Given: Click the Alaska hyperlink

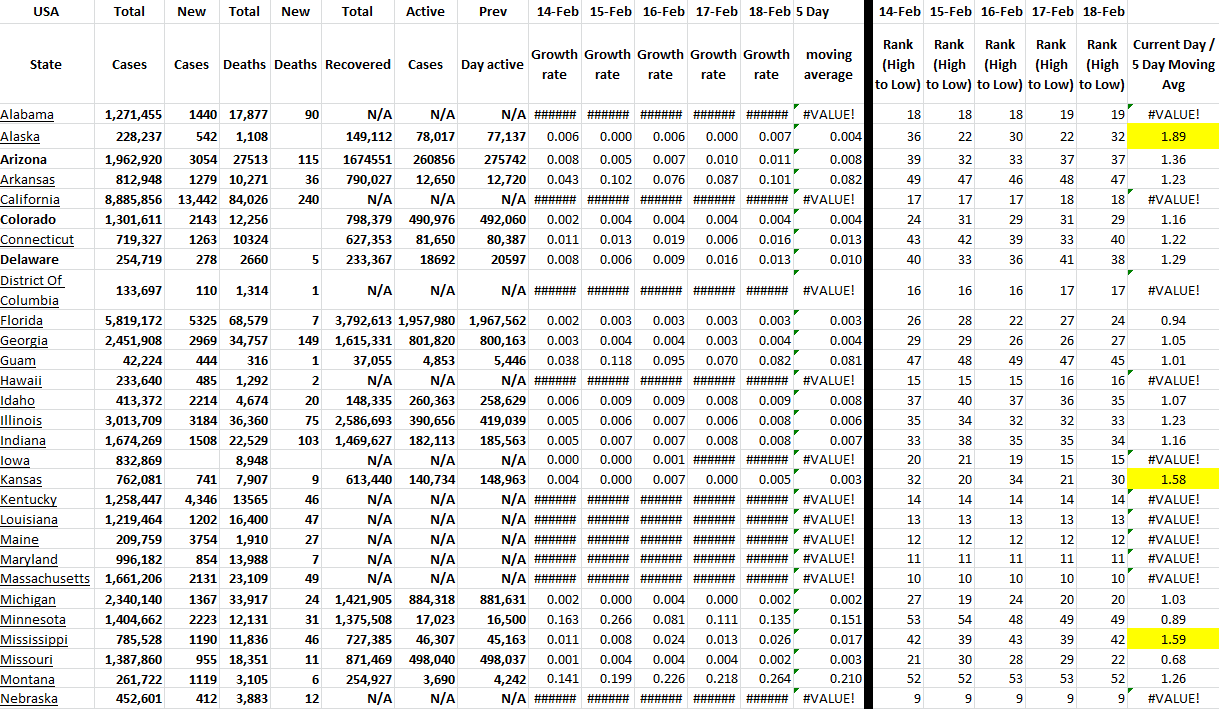Looking at the screenshot, I should pyautogui.click(x=21, y=137).
